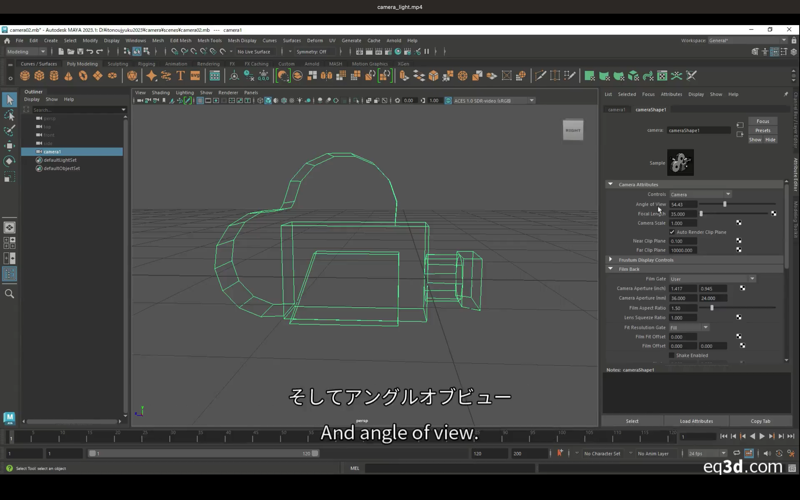Screen dimensions: 800x500
Task: Select the arrow Select tool in toolbox
Action: click(9, 100)
